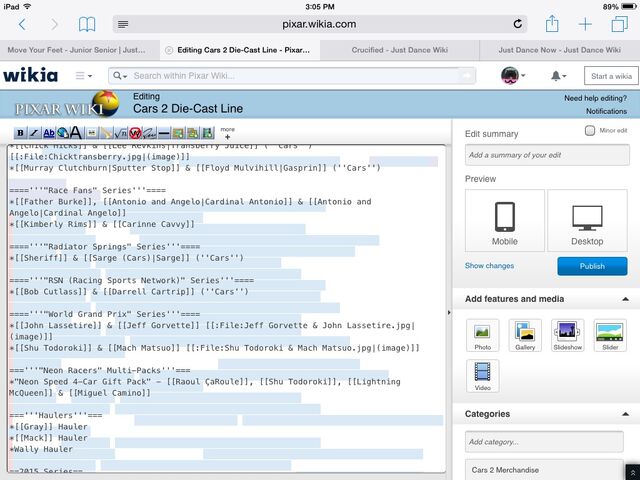Image resolution: width=640 pixels, height=480 pixels.
Task: Open search scope magnifier dropdown
Action: [x=120, y=76]
